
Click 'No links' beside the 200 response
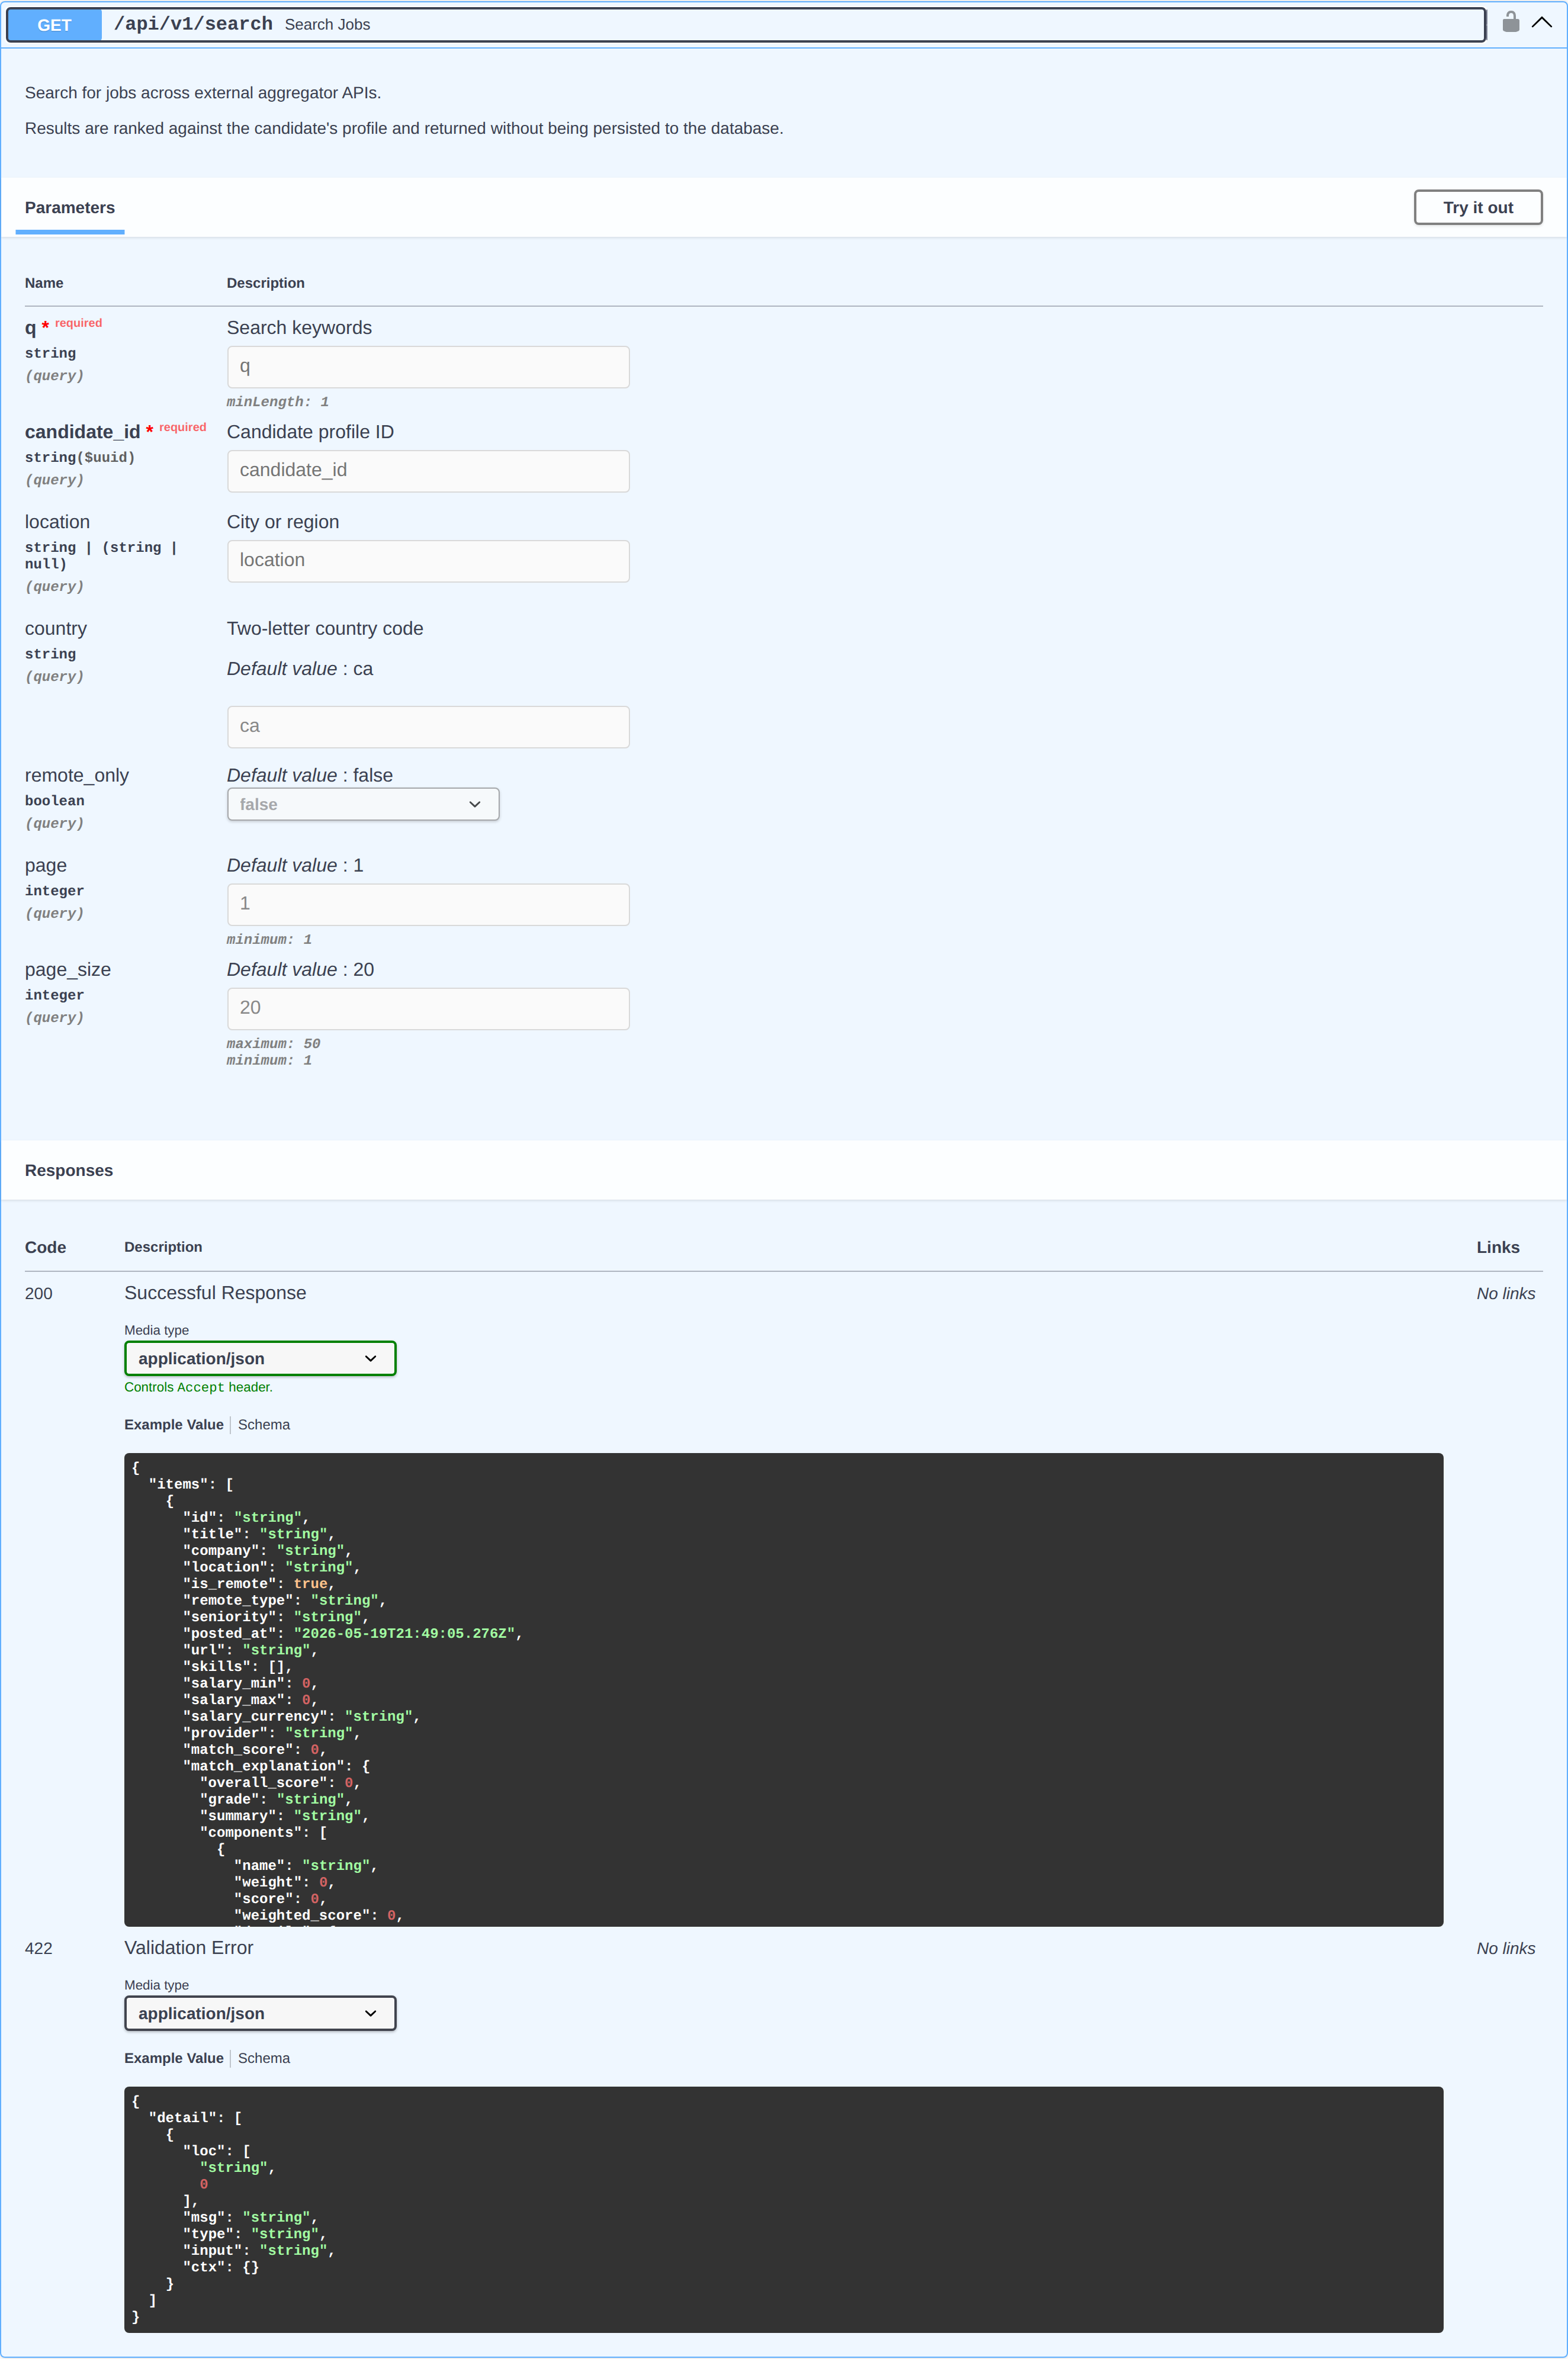pos(1505,1293)
